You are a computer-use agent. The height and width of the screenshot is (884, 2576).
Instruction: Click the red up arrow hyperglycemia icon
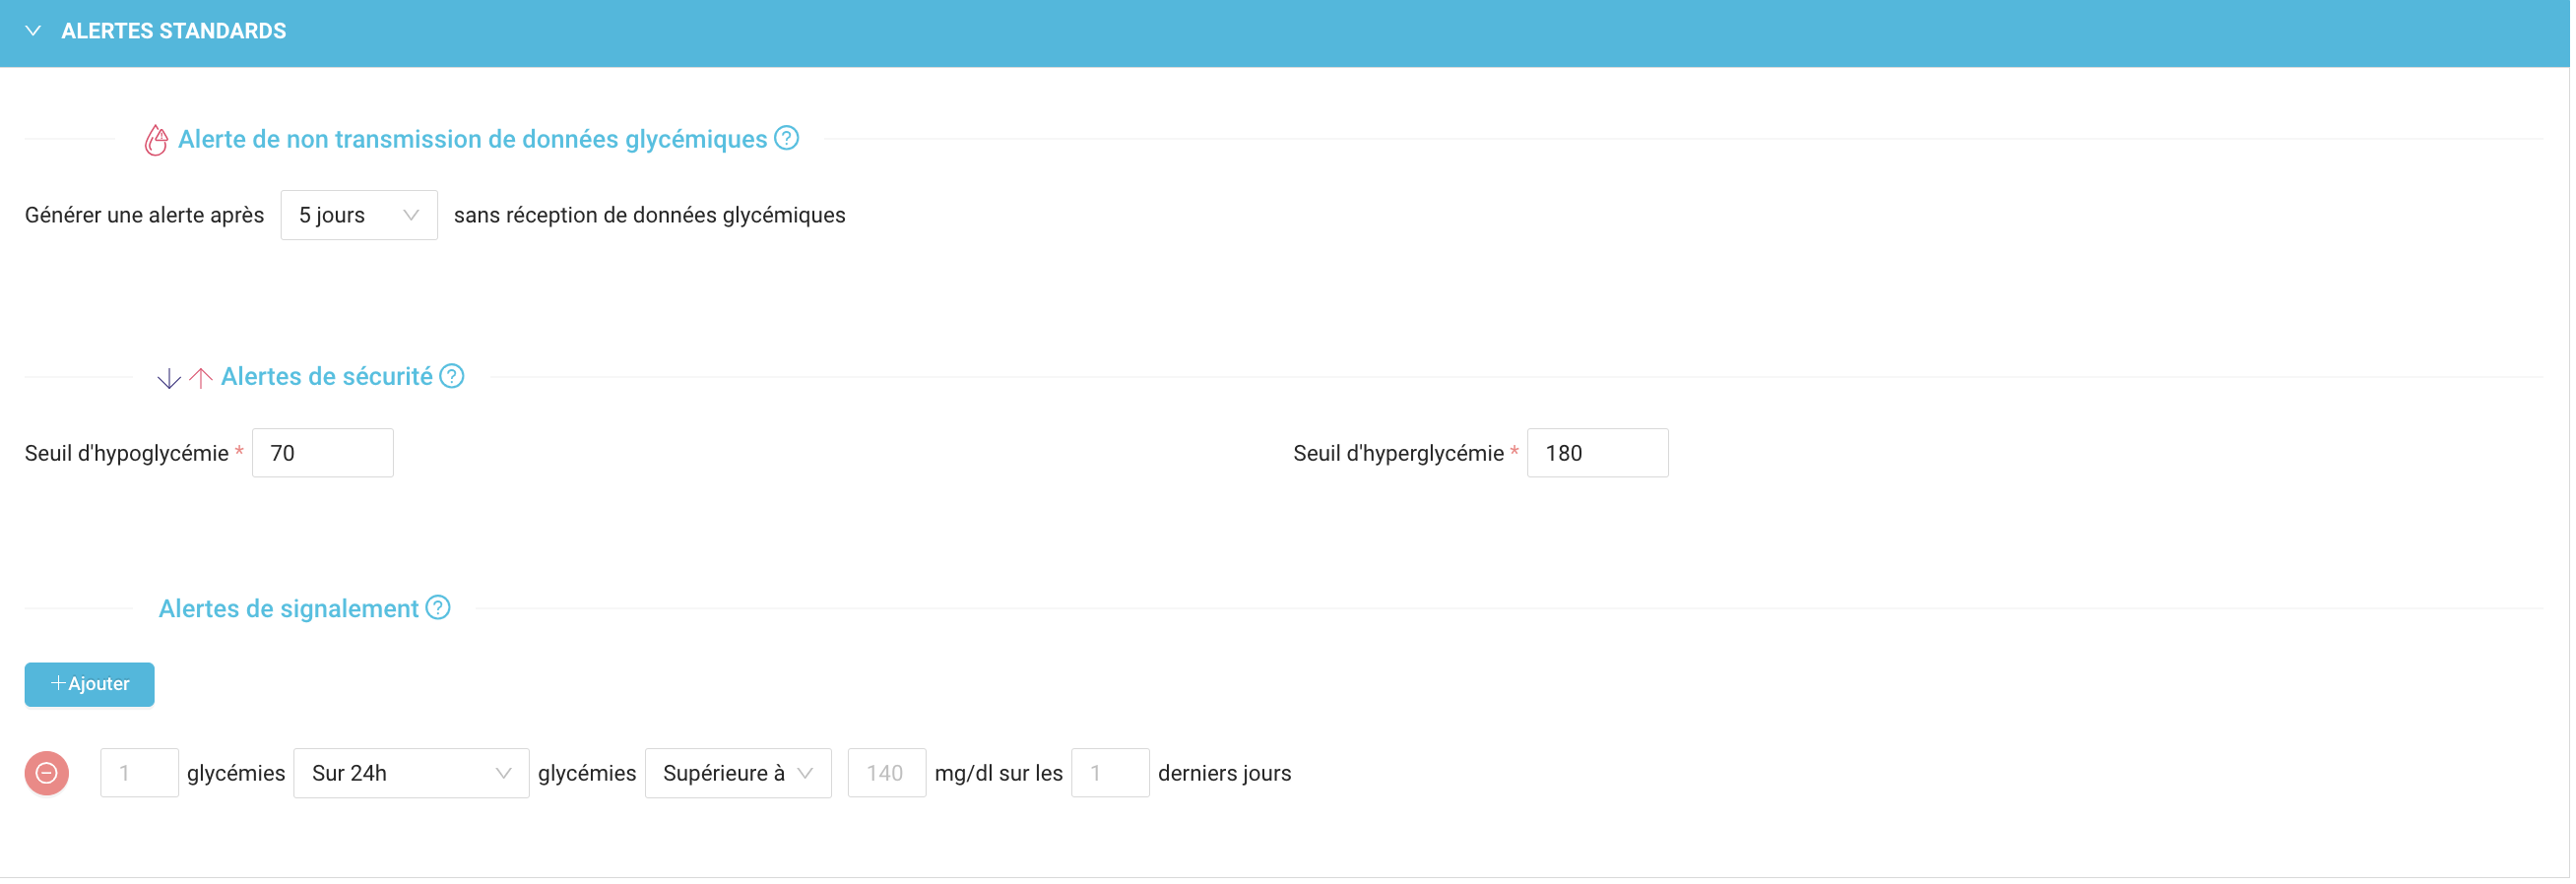coord(201,379)
